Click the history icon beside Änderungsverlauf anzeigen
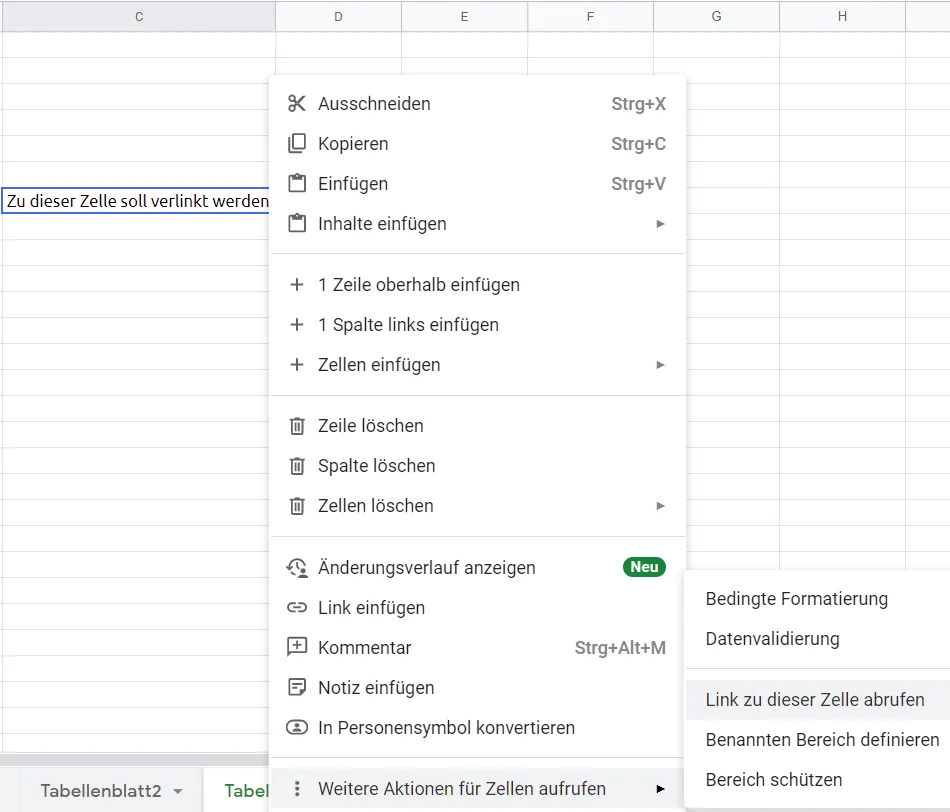Screen dimensions: 950x812 (x=296, y=568)
